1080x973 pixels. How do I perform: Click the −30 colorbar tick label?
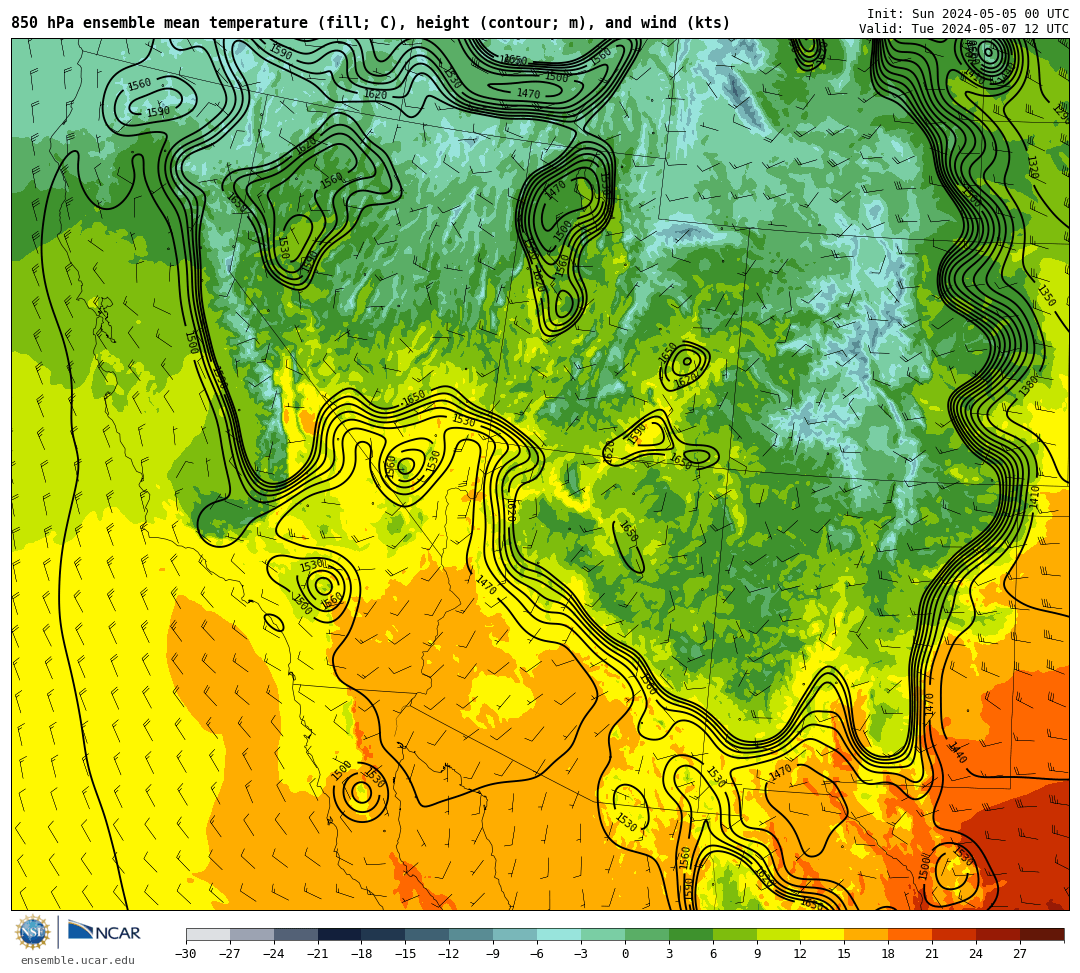186,954
